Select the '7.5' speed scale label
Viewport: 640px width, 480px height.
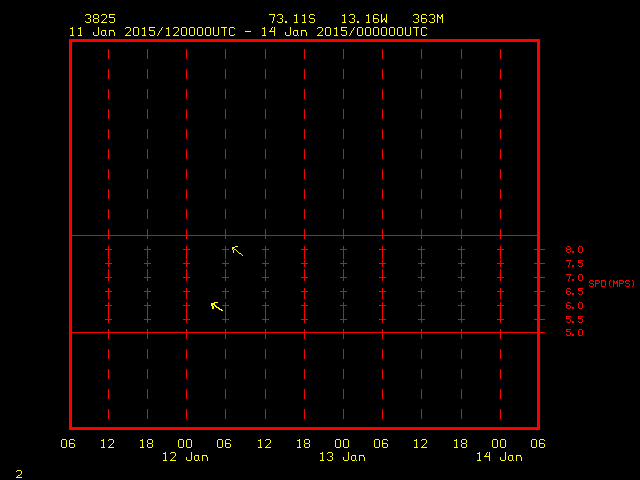(x=574, y=264)
